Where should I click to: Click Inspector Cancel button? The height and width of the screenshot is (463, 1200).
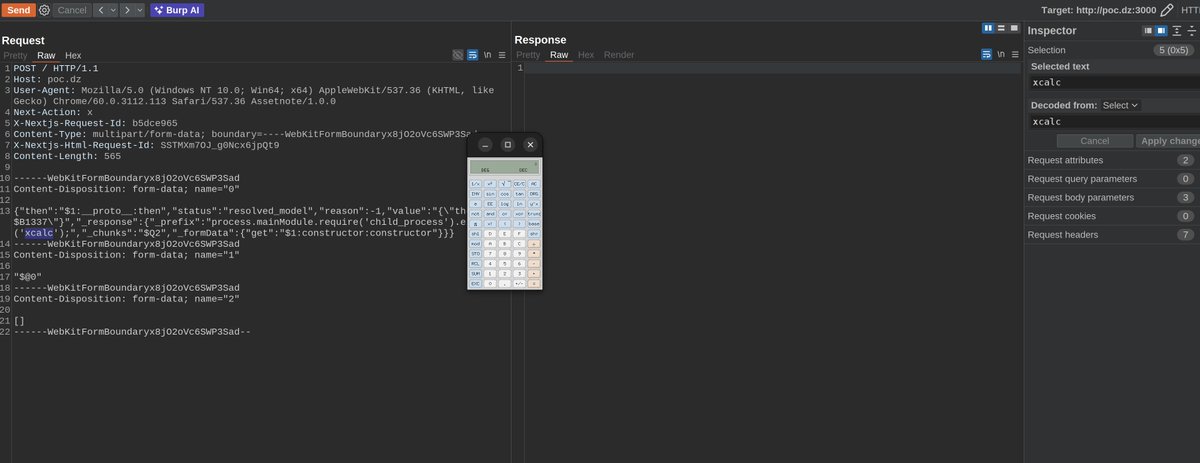1095,141
